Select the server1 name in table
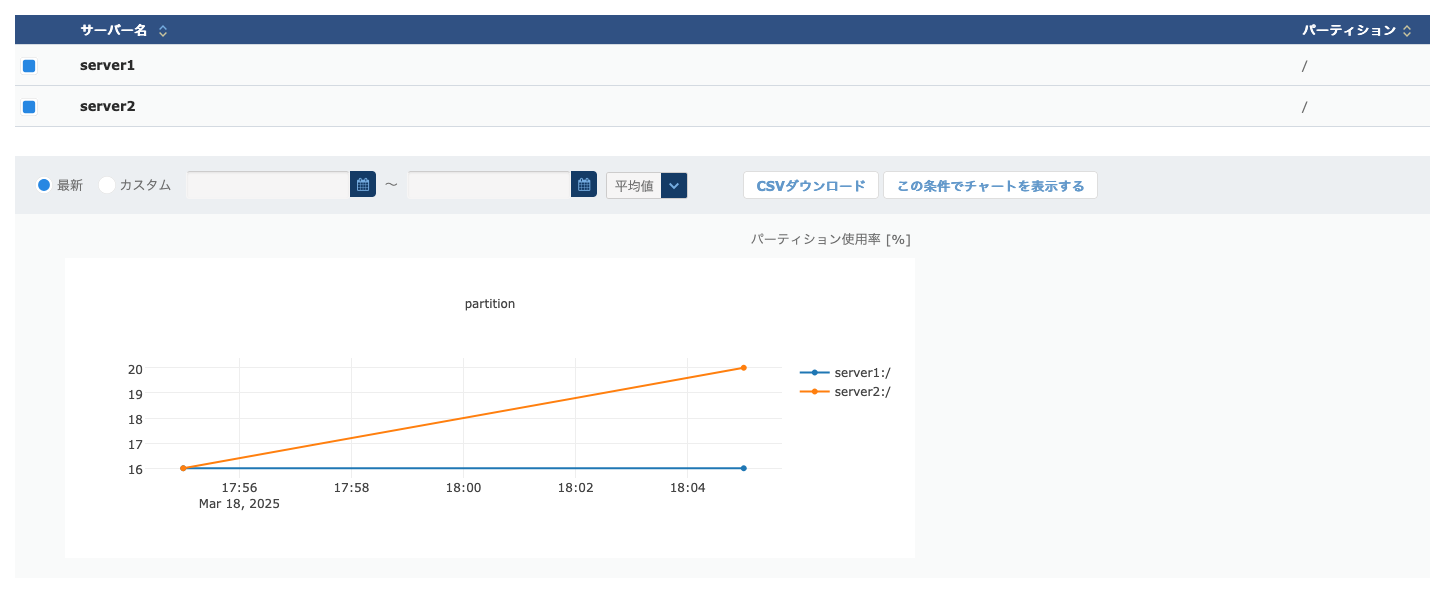1430x613 pixels. tap(107, 66)
